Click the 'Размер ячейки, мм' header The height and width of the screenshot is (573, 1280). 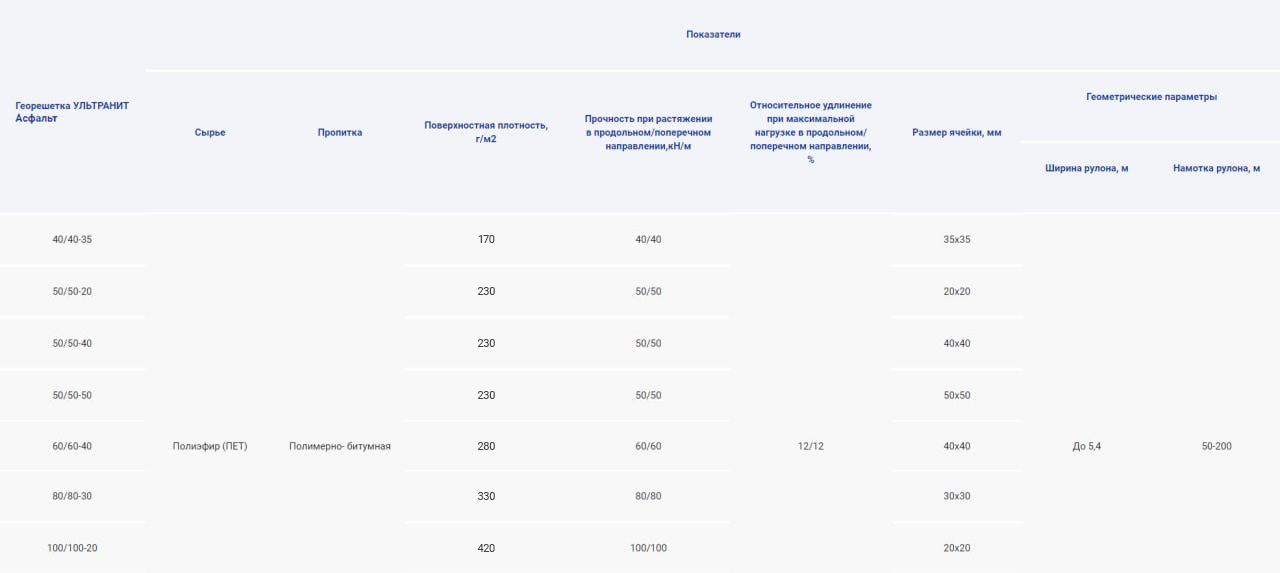point(957,132)
